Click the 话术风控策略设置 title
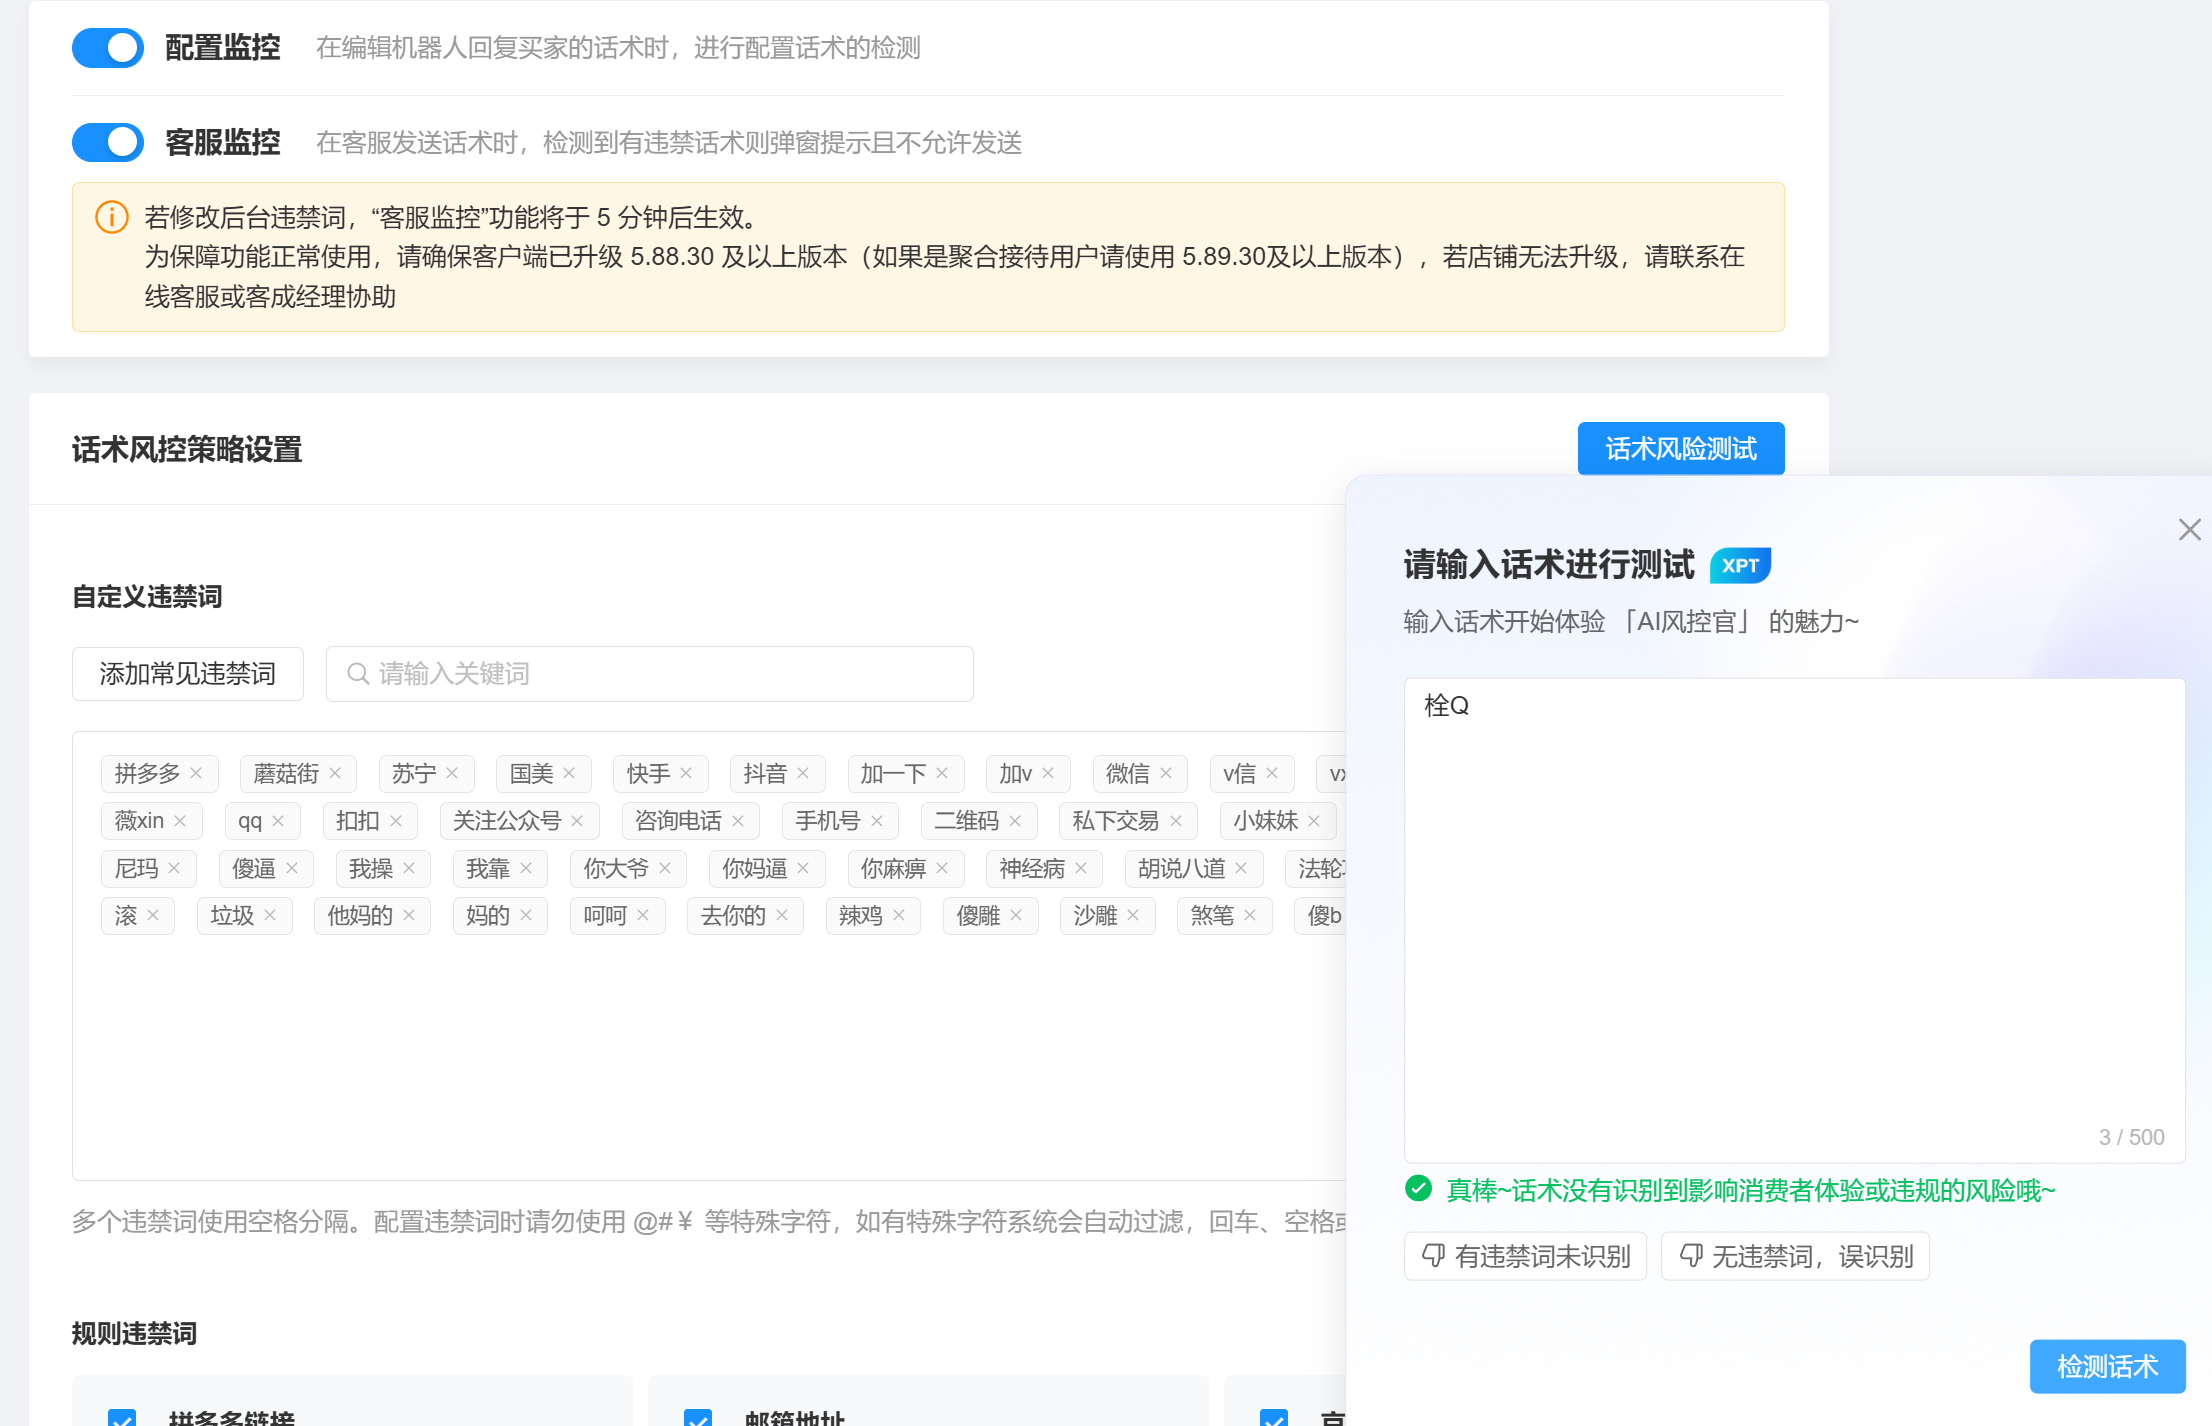This screenshot has width=2212, height=1426. click(187, 449)
